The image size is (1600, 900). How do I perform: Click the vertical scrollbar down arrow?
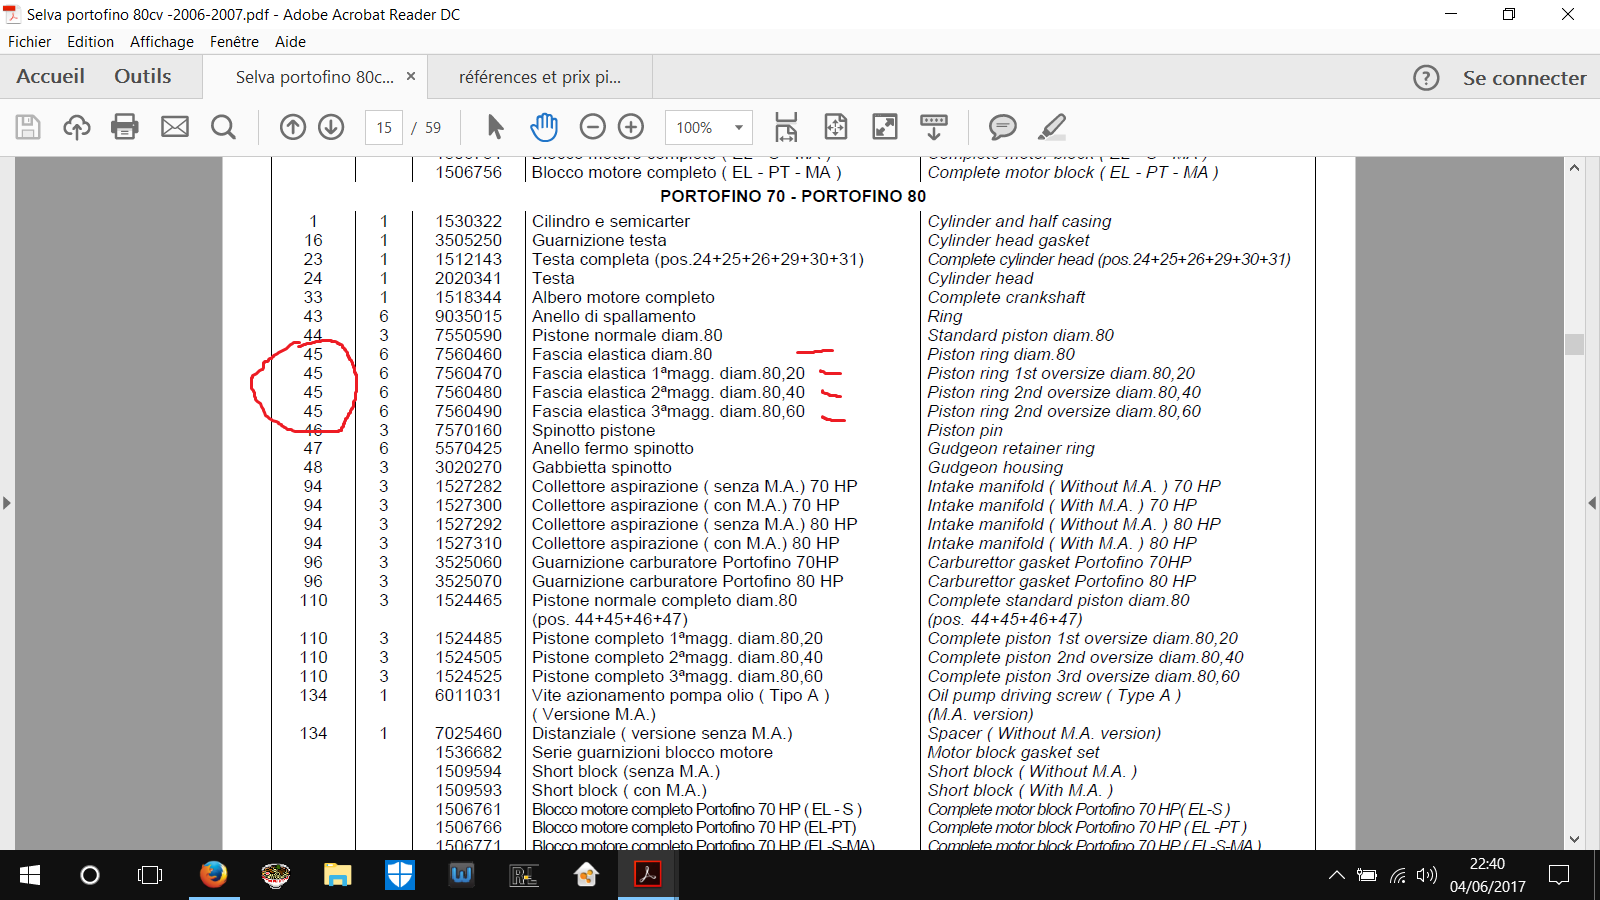click(x=1574, y=840)
